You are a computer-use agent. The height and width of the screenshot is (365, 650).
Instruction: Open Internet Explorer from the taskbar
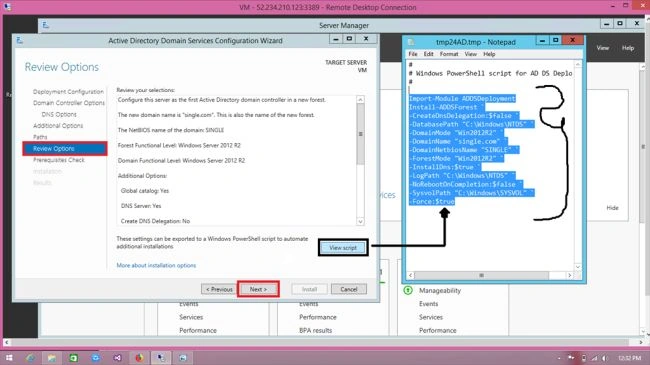coord(30,358)
